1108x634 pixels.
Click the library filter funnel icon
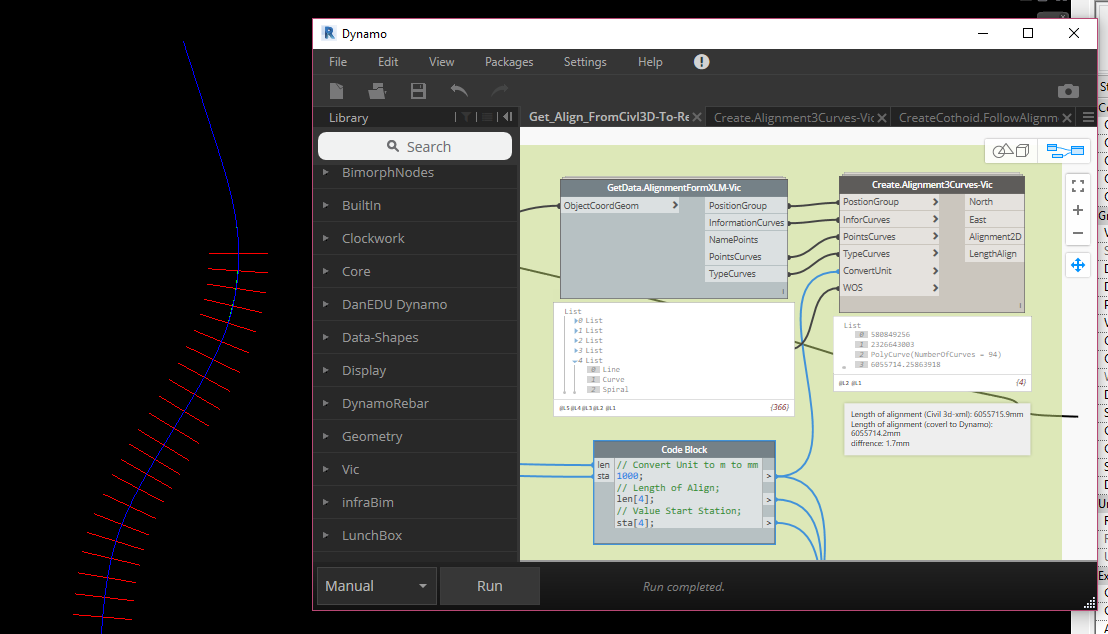click(466, 117)
